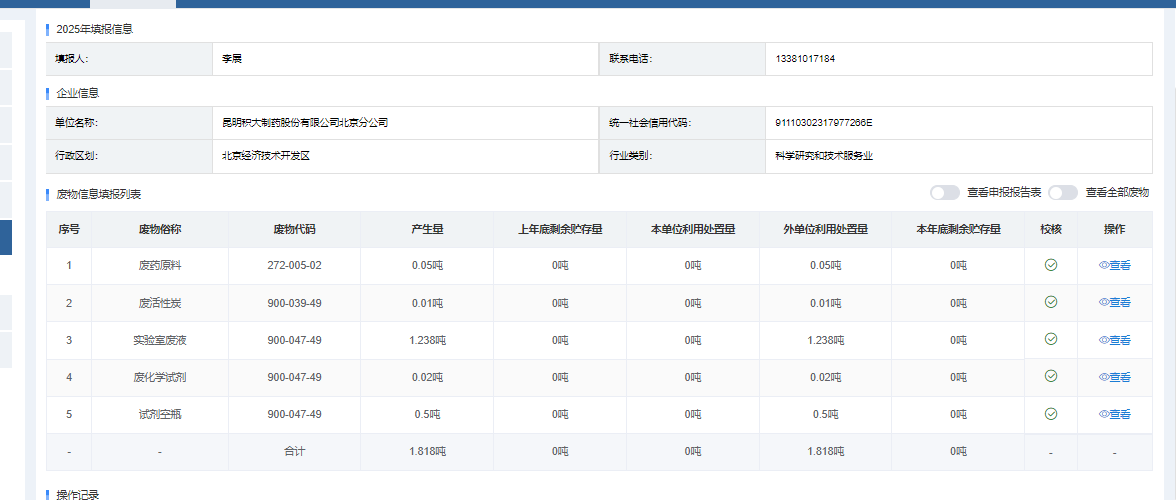1176x500 pixels.
Task: Toggle the 查看申报报告表 switch
Action: pos(944,192)
